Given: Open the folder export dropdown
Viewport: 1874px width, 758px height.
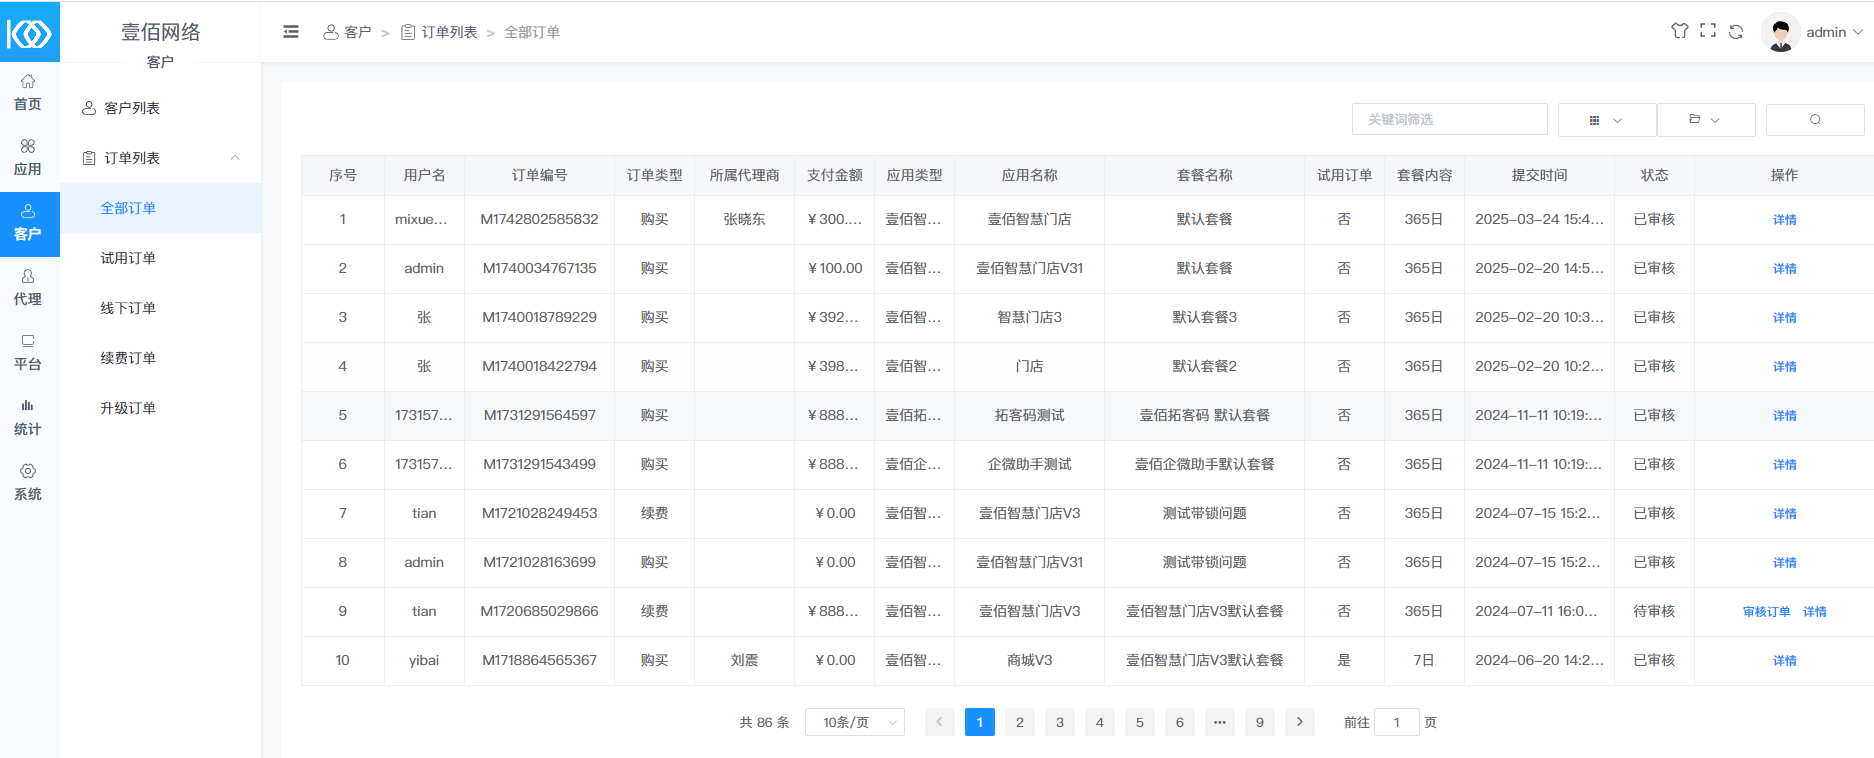Looking at the screenshot, I should [x=1706, y=119].
